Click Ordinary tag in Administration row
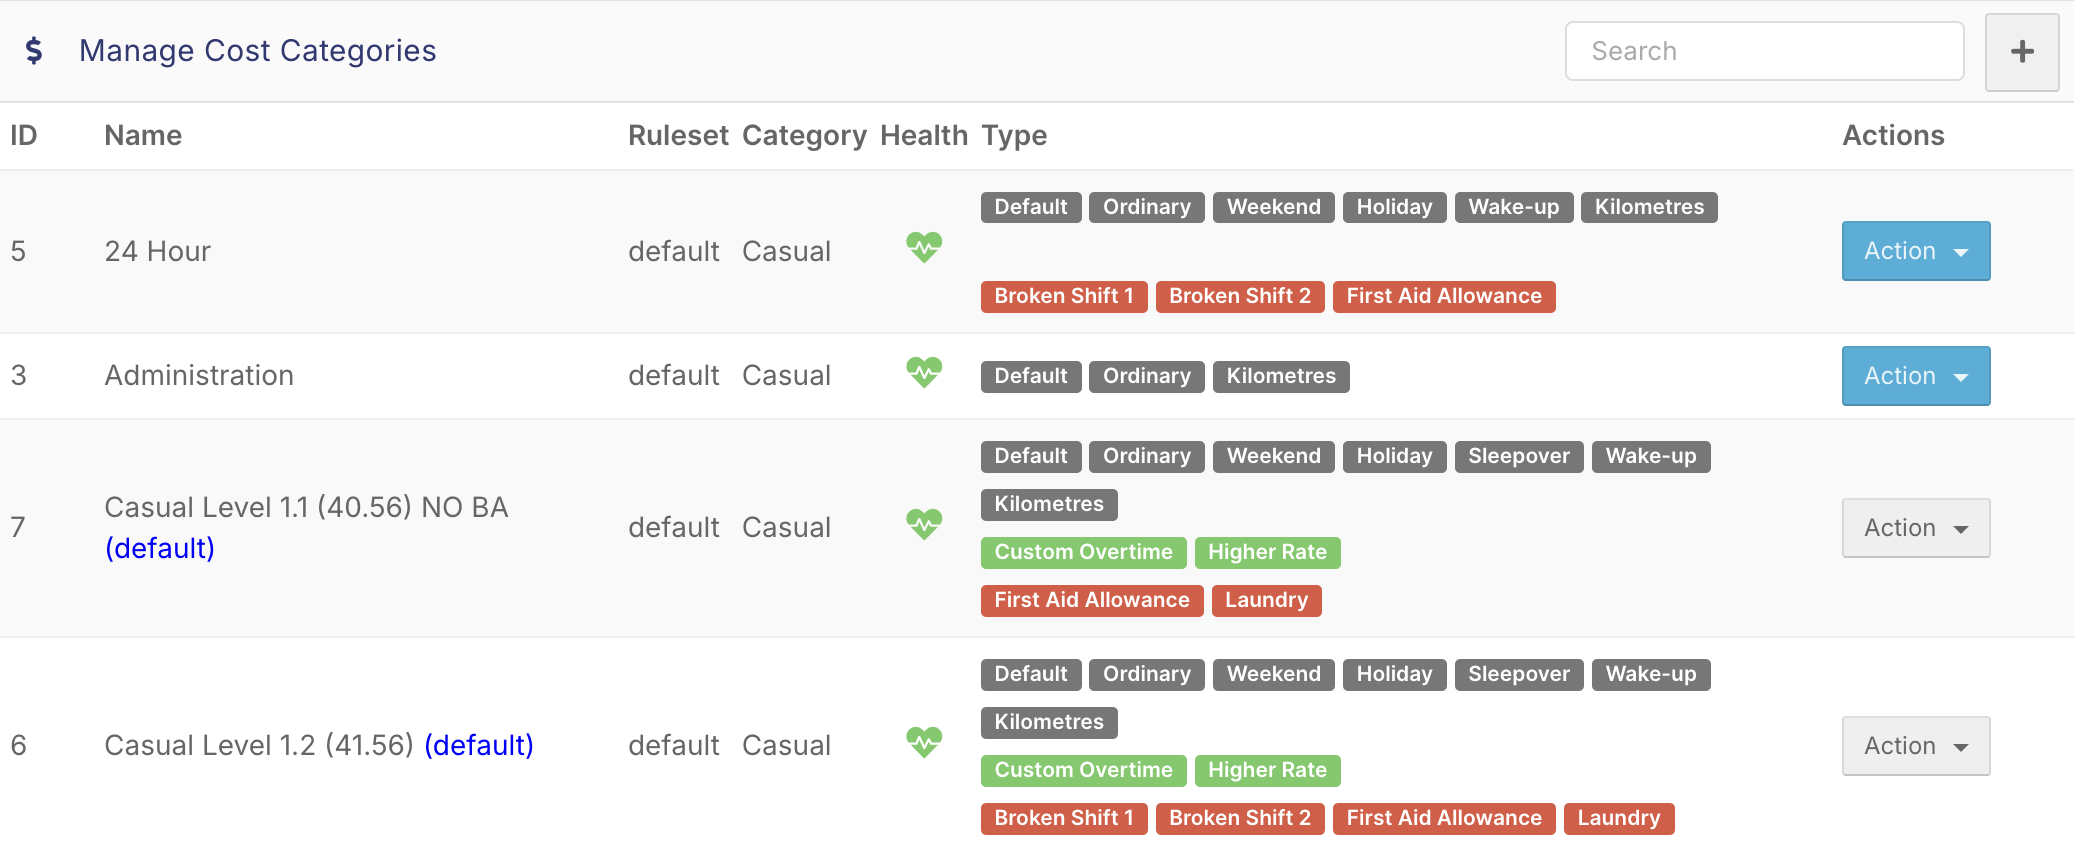 click(x=1147, y=376)
